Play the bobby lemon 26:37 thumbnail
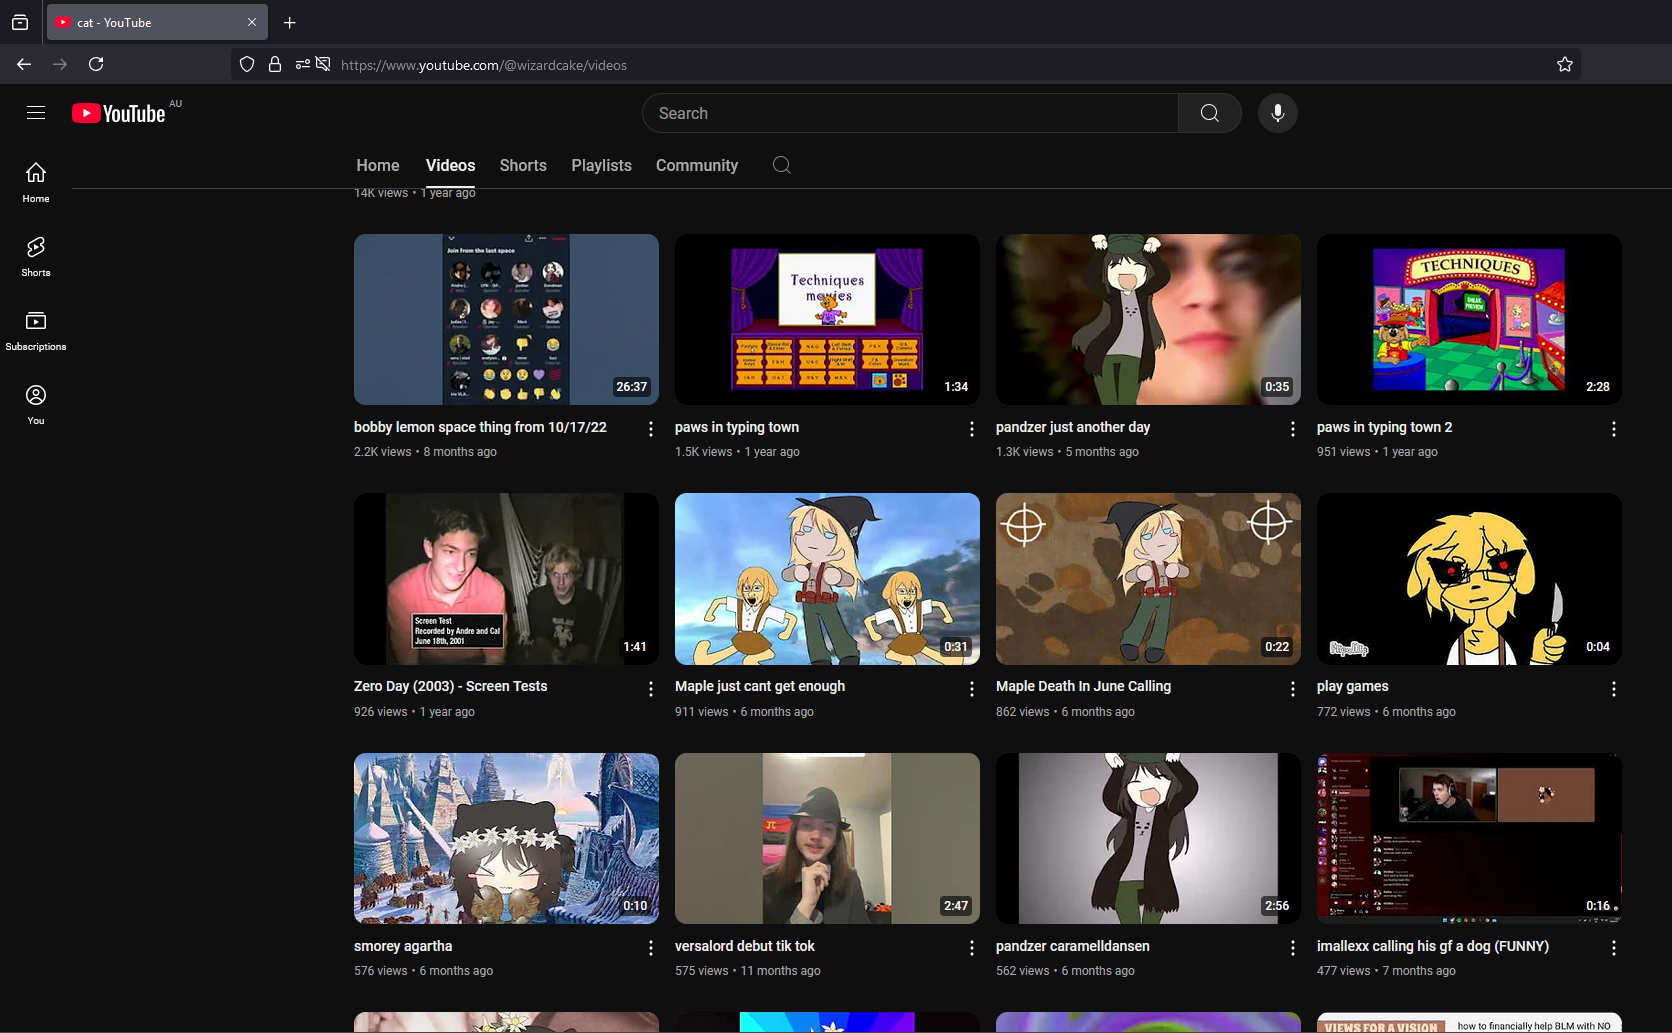 coord(506,319)
